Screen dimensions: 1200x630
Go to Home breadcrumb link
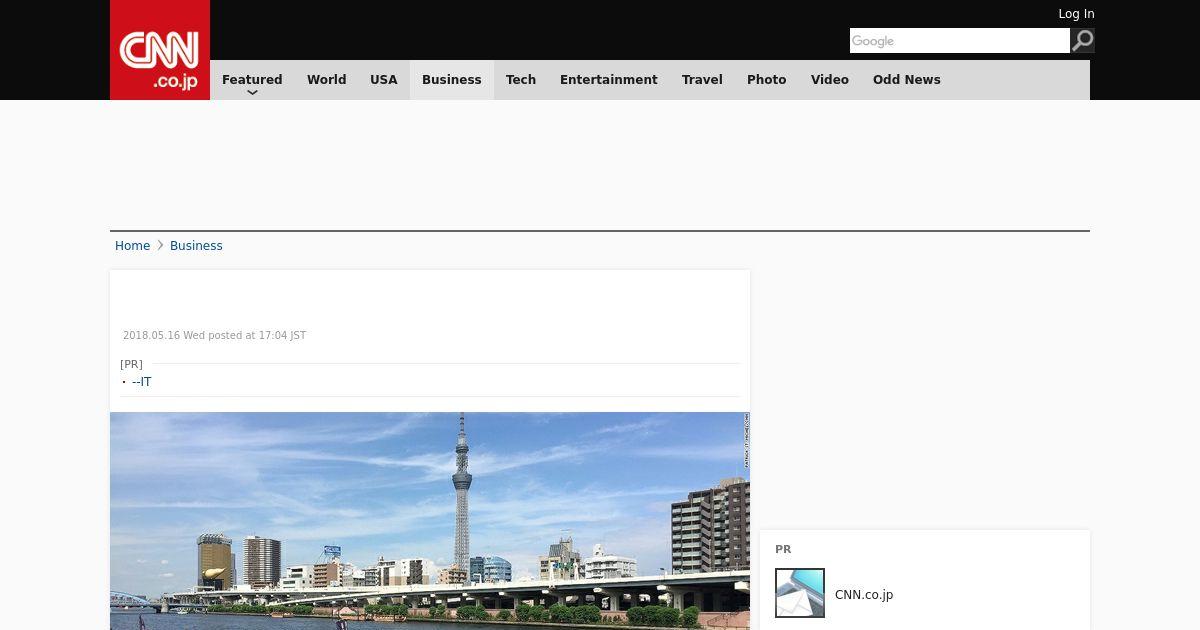[132, 246]
